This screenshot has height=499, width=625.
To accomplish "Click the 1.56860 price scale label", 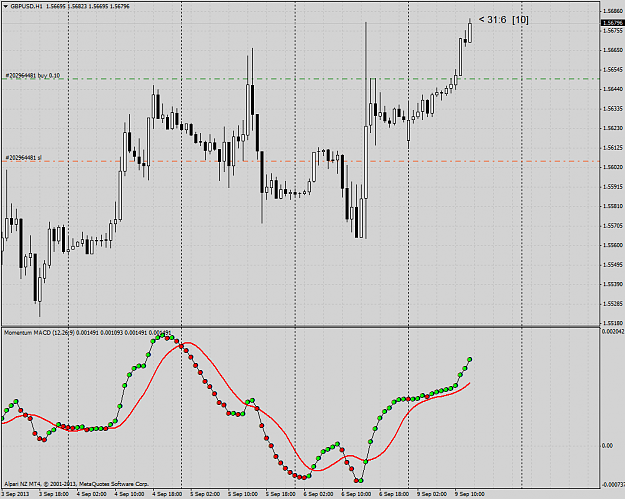I will tap(613, 11).
